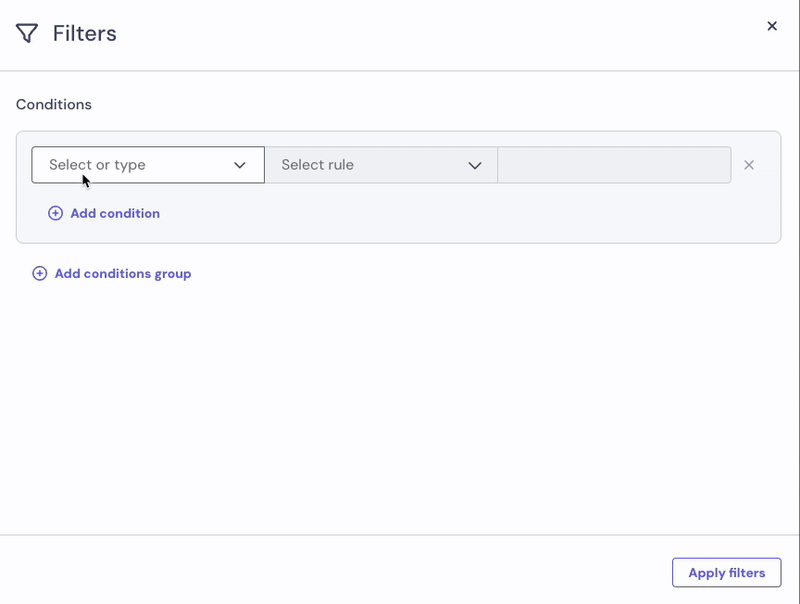The width and height of the screenshot is (800, 604).
Task: Click the funnel filter icon beside Filters
Action: point(27,33)
